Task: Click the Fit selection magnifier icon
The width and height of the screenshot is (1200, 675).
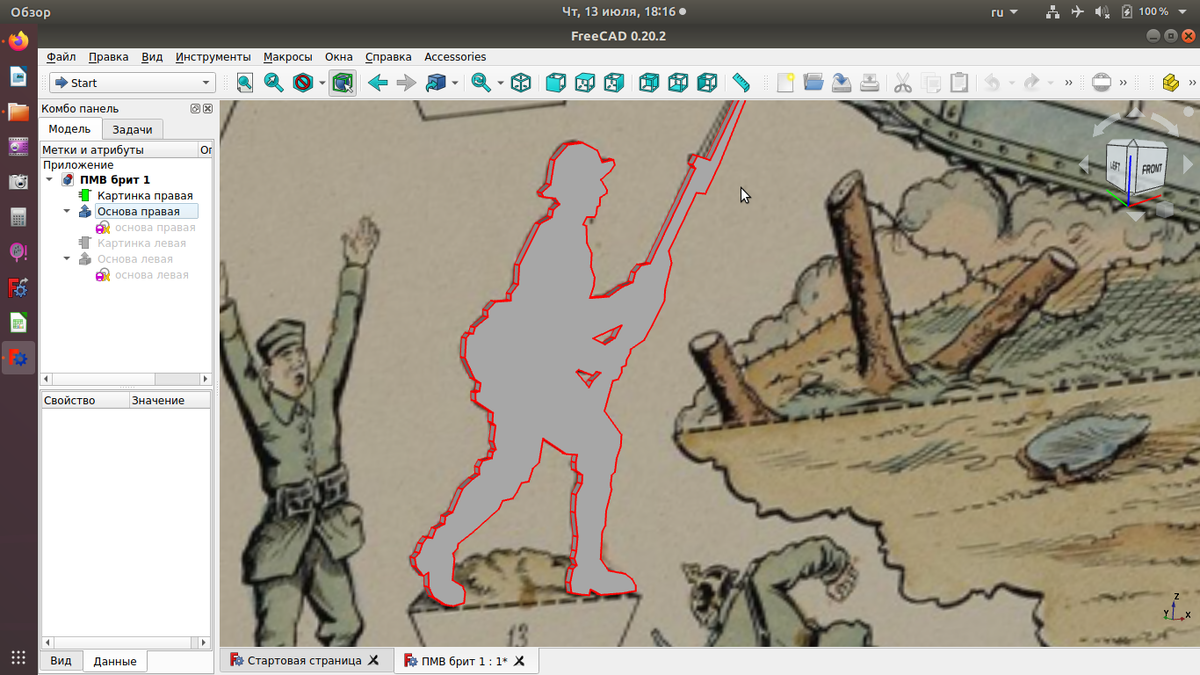Action: [274, 83]
